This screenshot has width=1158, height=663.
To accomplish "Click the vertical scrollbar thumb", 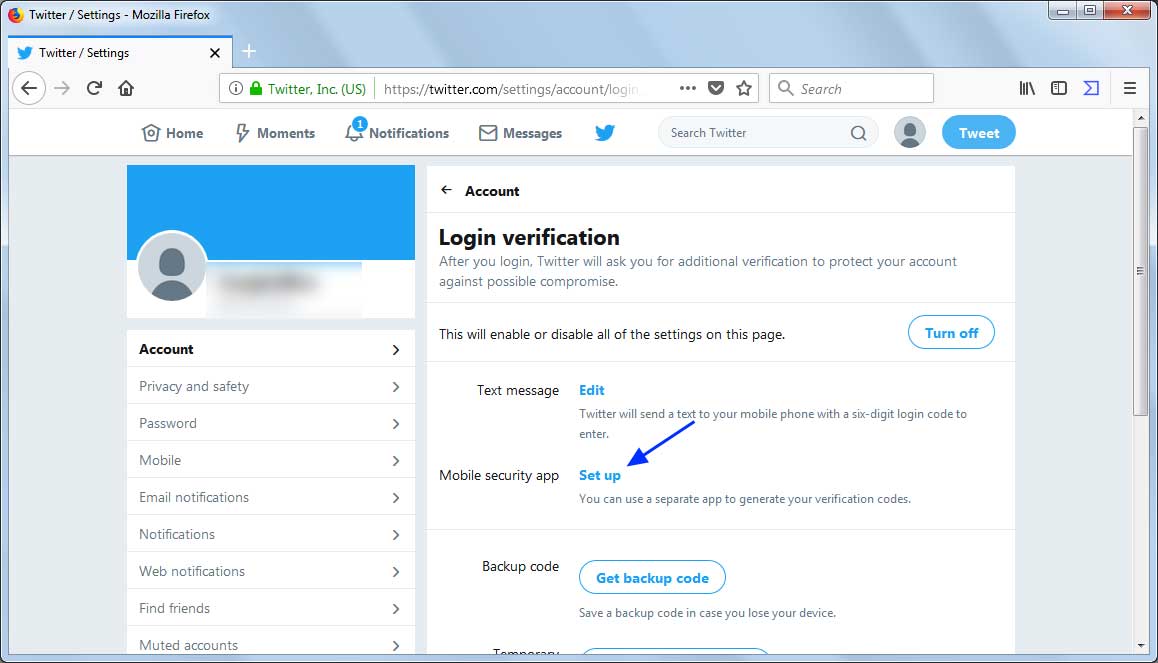I will pyautogui.click(x=1140, y=272).
